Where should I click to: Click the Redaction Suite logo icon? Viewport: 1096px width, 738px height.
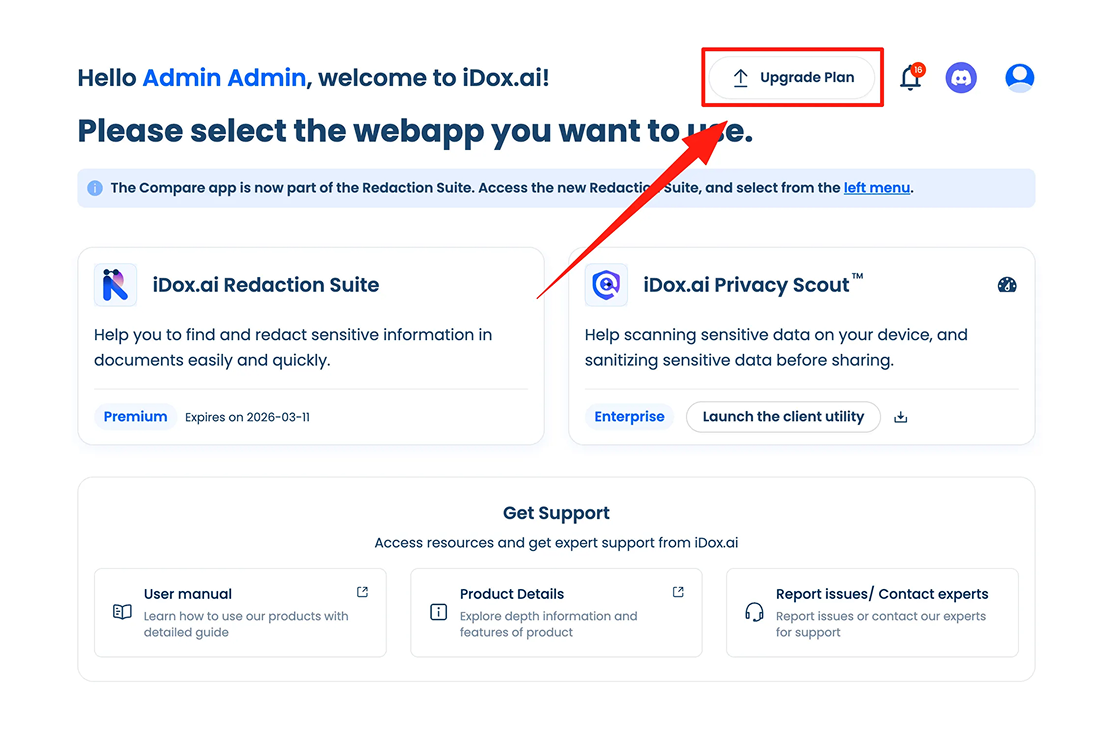[115, 285]
